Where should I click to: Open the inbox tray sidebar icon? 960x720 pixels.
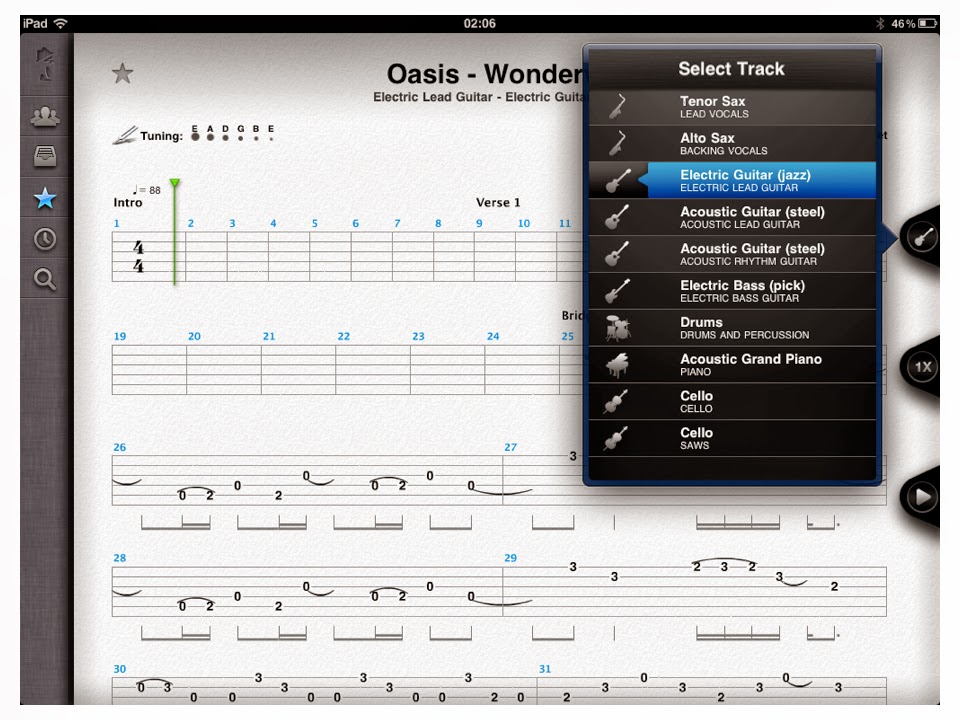(45, 156)
